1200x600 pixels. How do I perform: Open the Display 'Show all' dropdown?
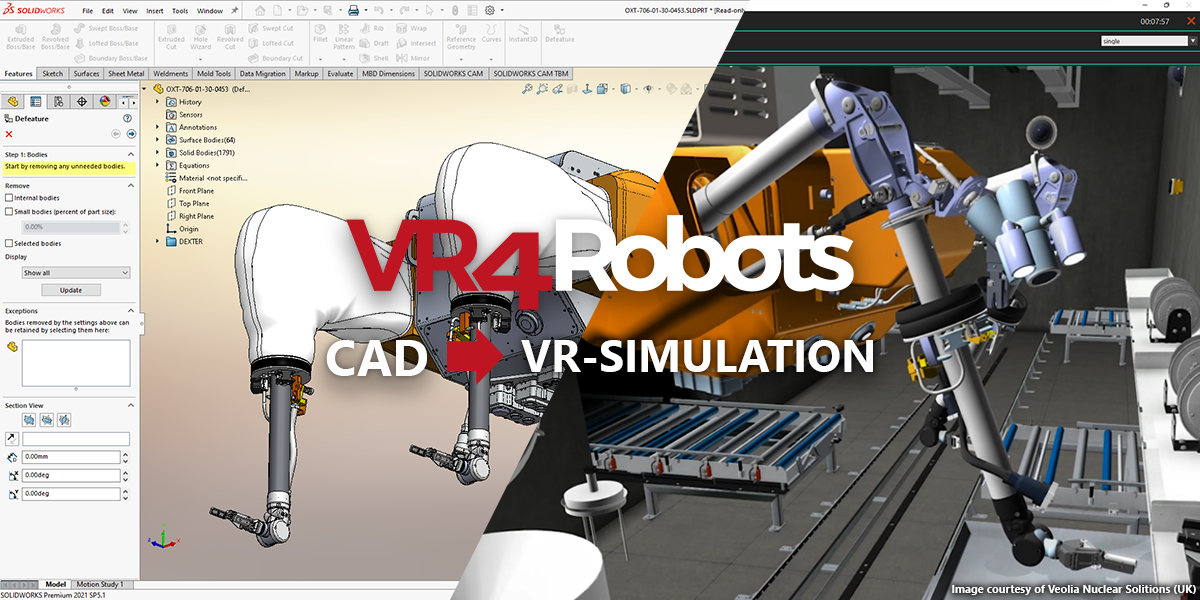pyautogui.click(x=76, y=272)
